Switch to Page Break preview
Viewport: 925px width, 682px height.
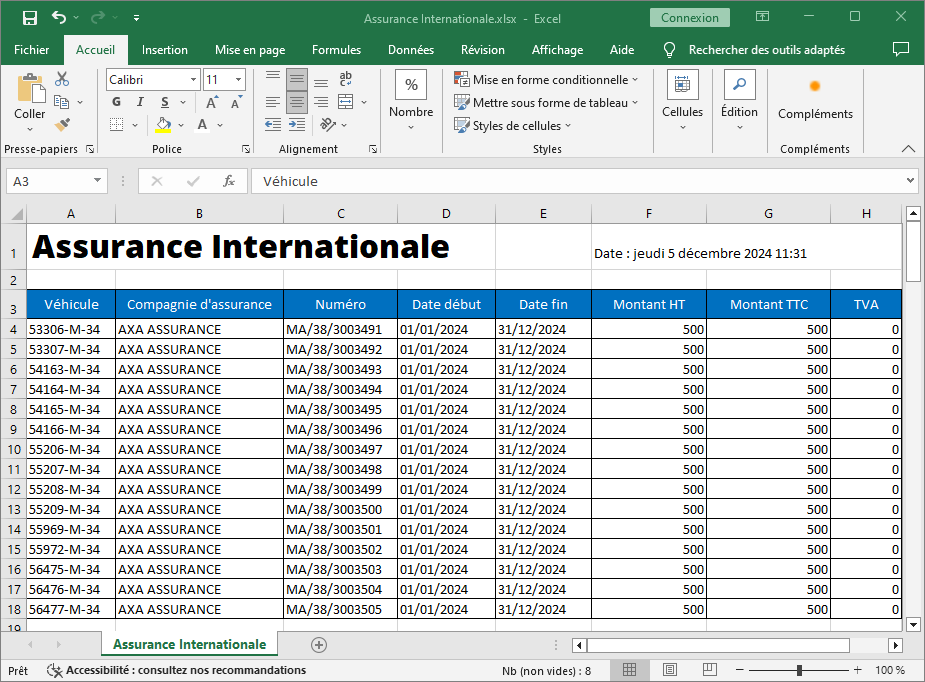[x=710, y=670]
